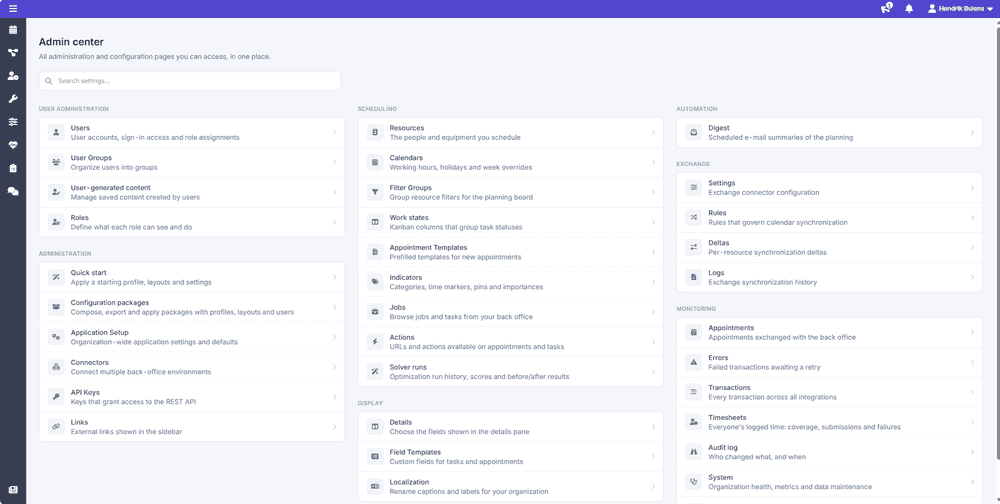Click the System stethoscope icon
1000x504 pixels.
[694, 482]
